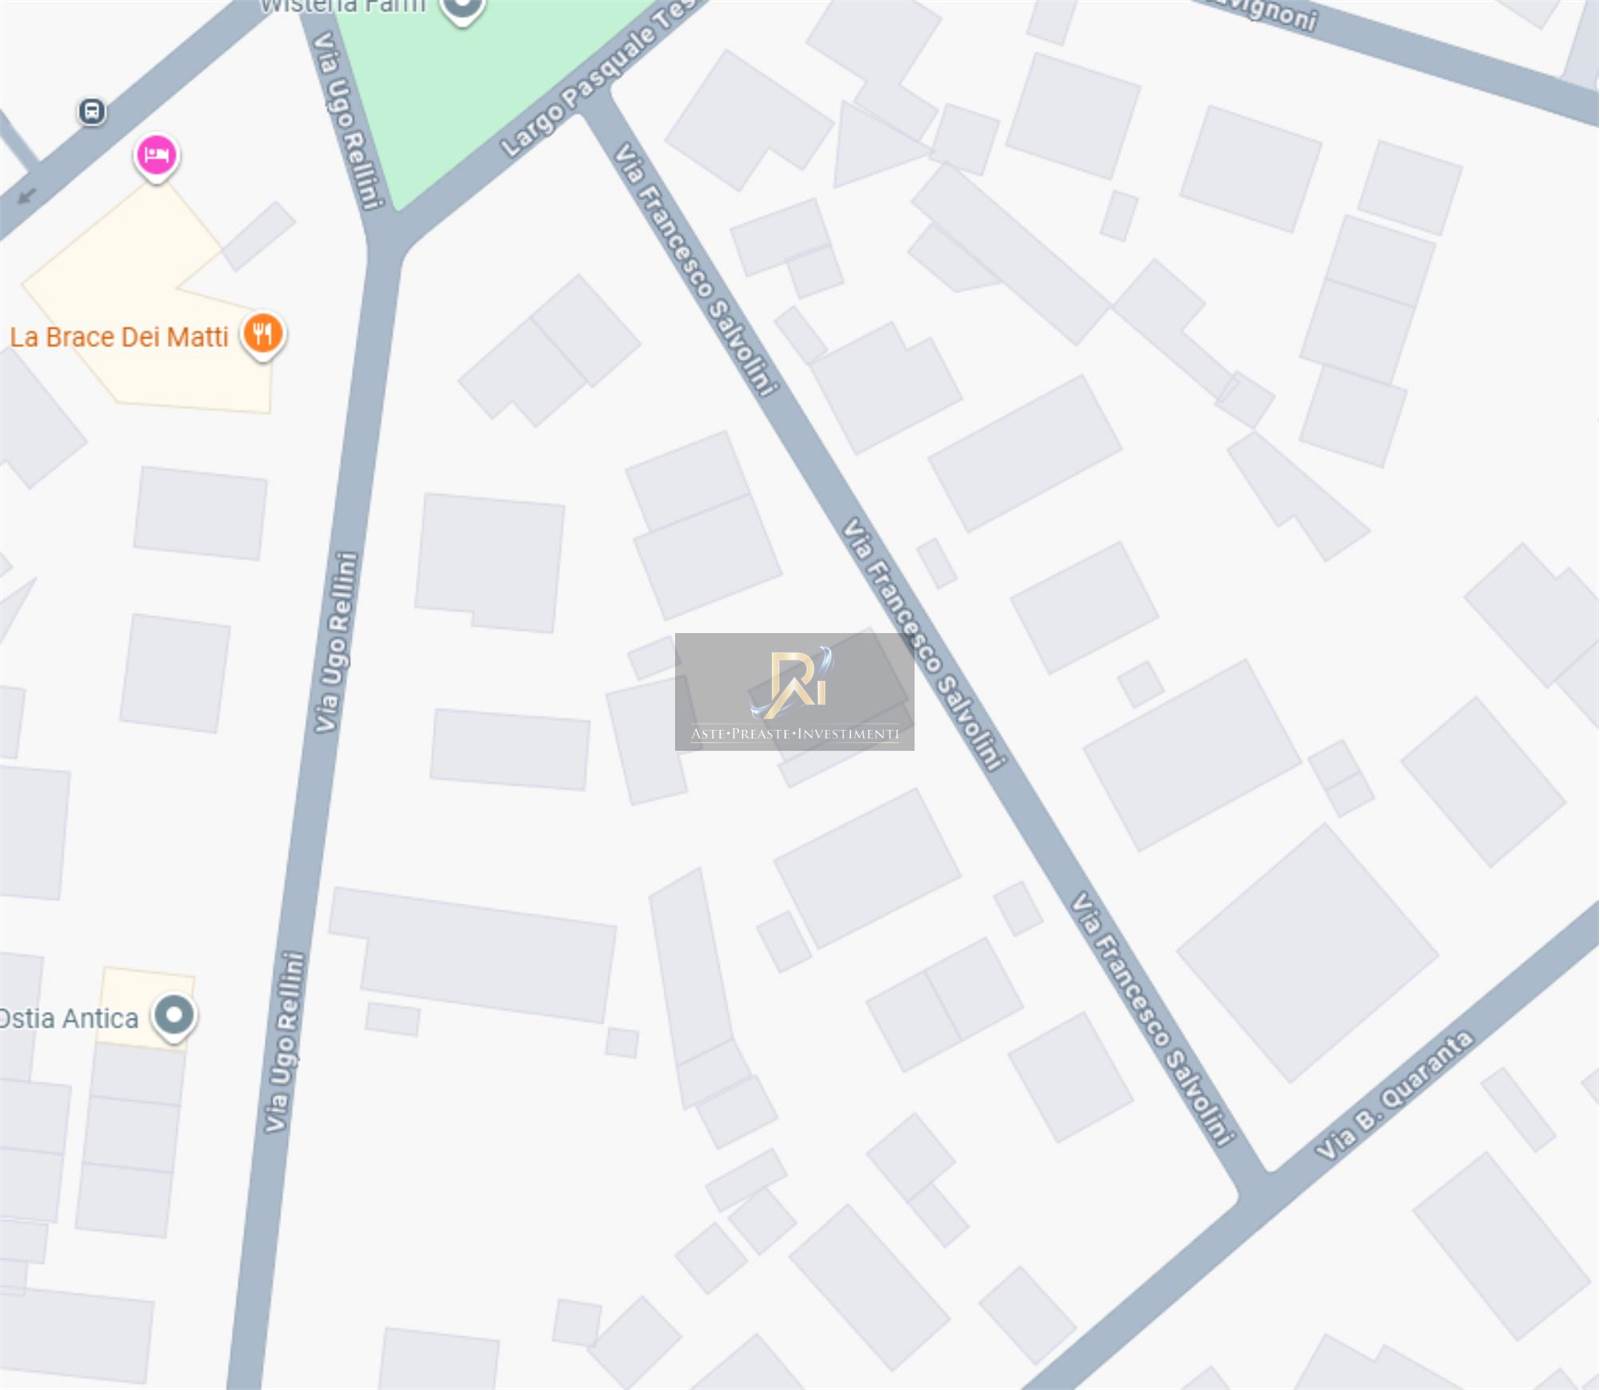
Task: Click the Ostia Antica location pin
Action: pos(174,1017)
